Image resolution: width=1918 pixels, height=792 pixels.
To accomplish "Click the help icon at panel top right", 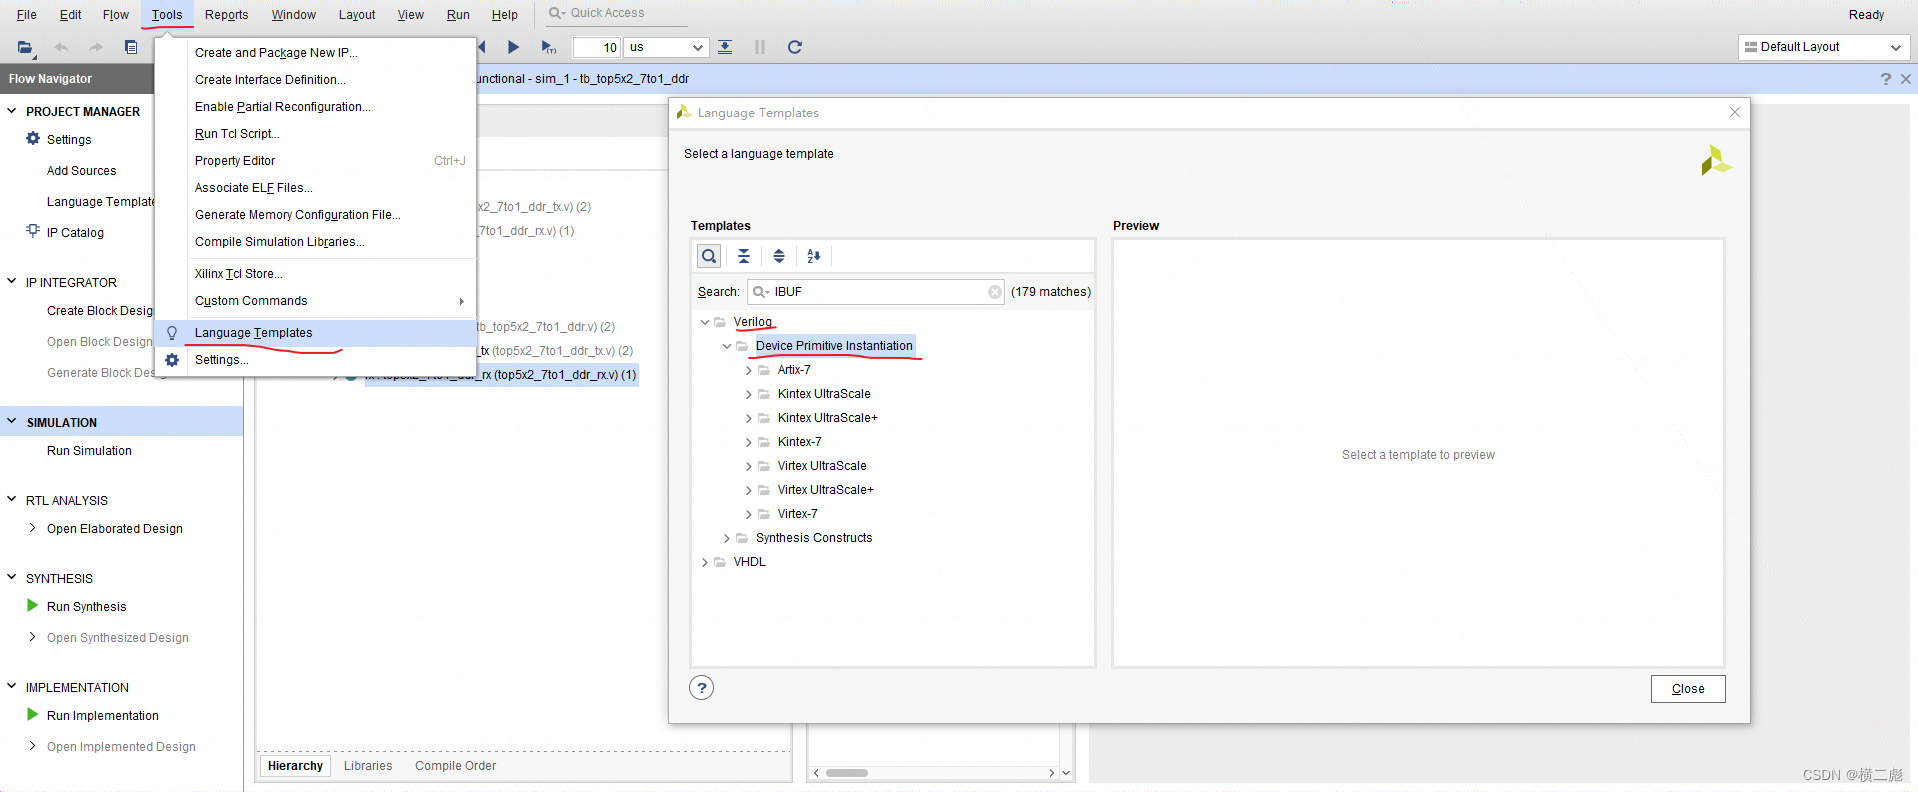I will coord(1886,79).
